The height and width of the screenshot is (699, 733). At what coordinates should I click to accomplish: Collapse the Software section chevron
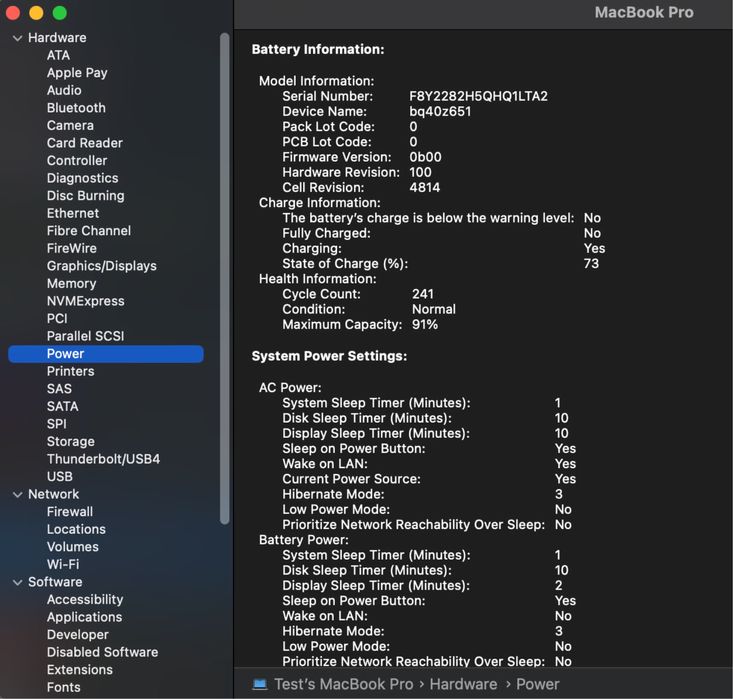point(18,582)
